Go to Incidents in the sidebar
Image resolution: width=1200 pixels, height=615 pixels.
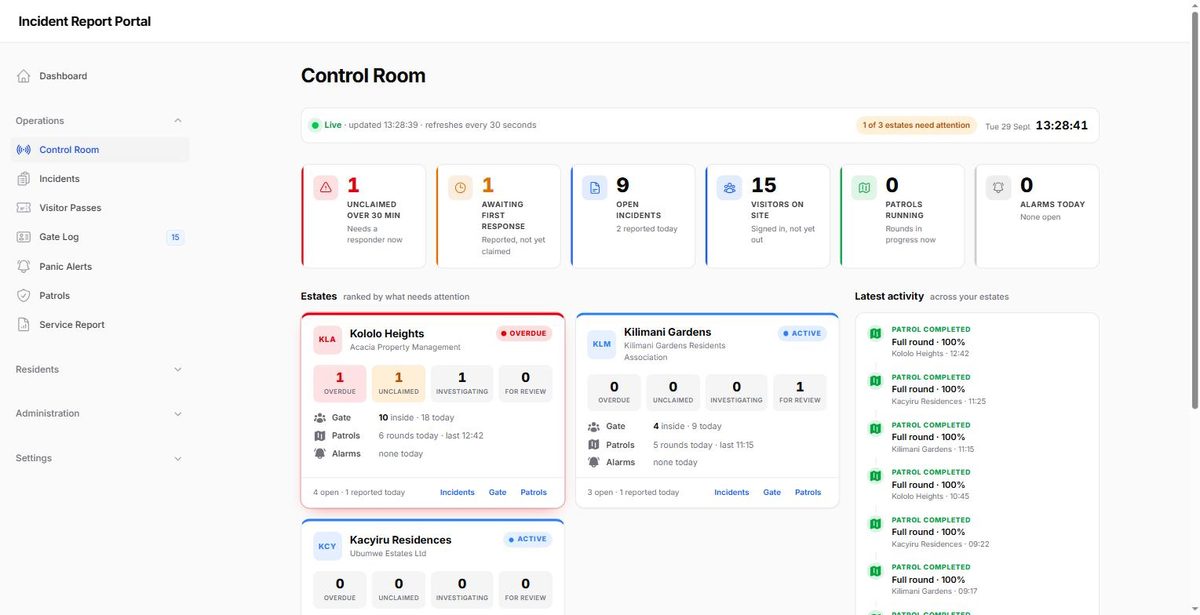[x=100, y=179]
